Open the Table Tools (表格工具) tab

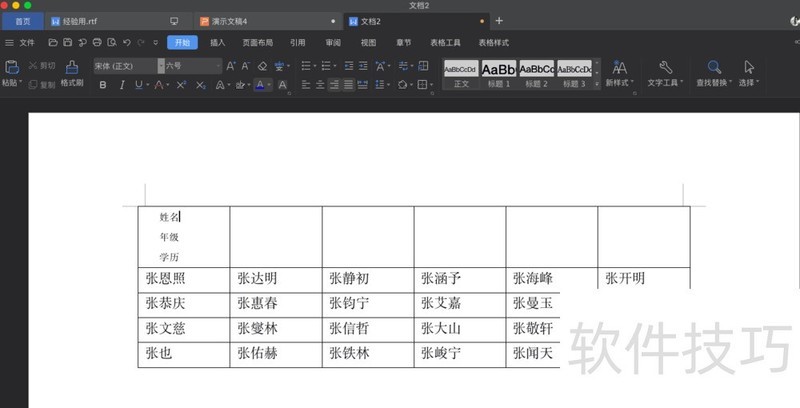click(445, 43)
